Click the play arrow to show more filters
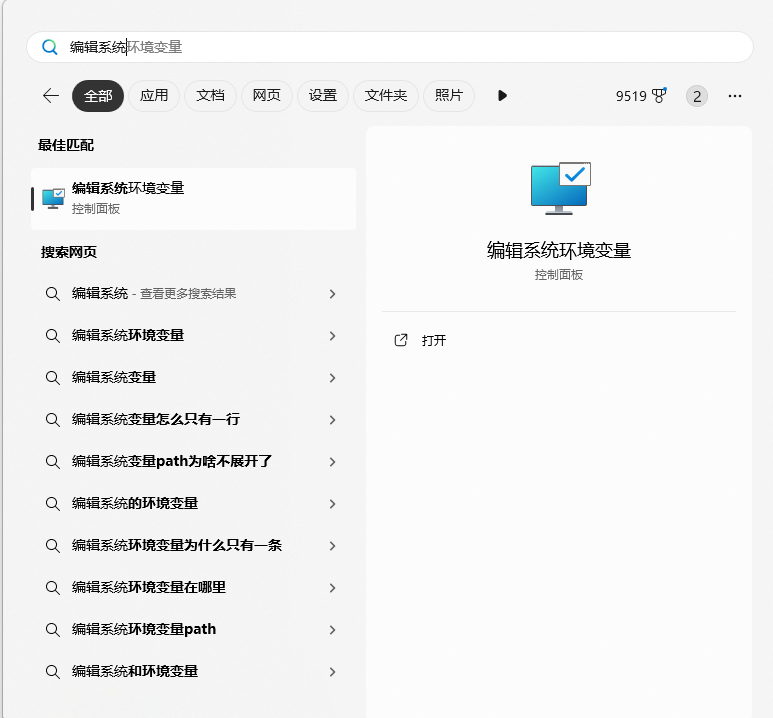The width and height of the screenshot is (773, 718). tap(502, 96)
